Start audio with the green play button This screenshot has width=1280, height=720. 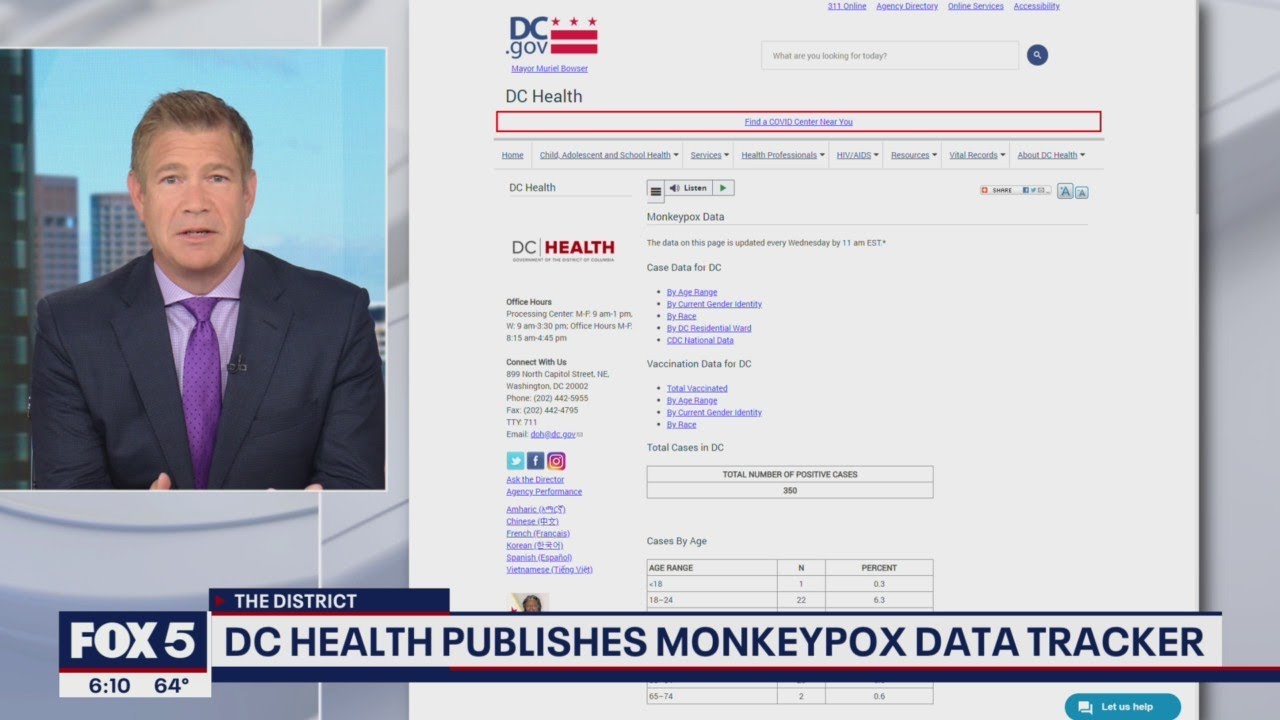[724, 188]
